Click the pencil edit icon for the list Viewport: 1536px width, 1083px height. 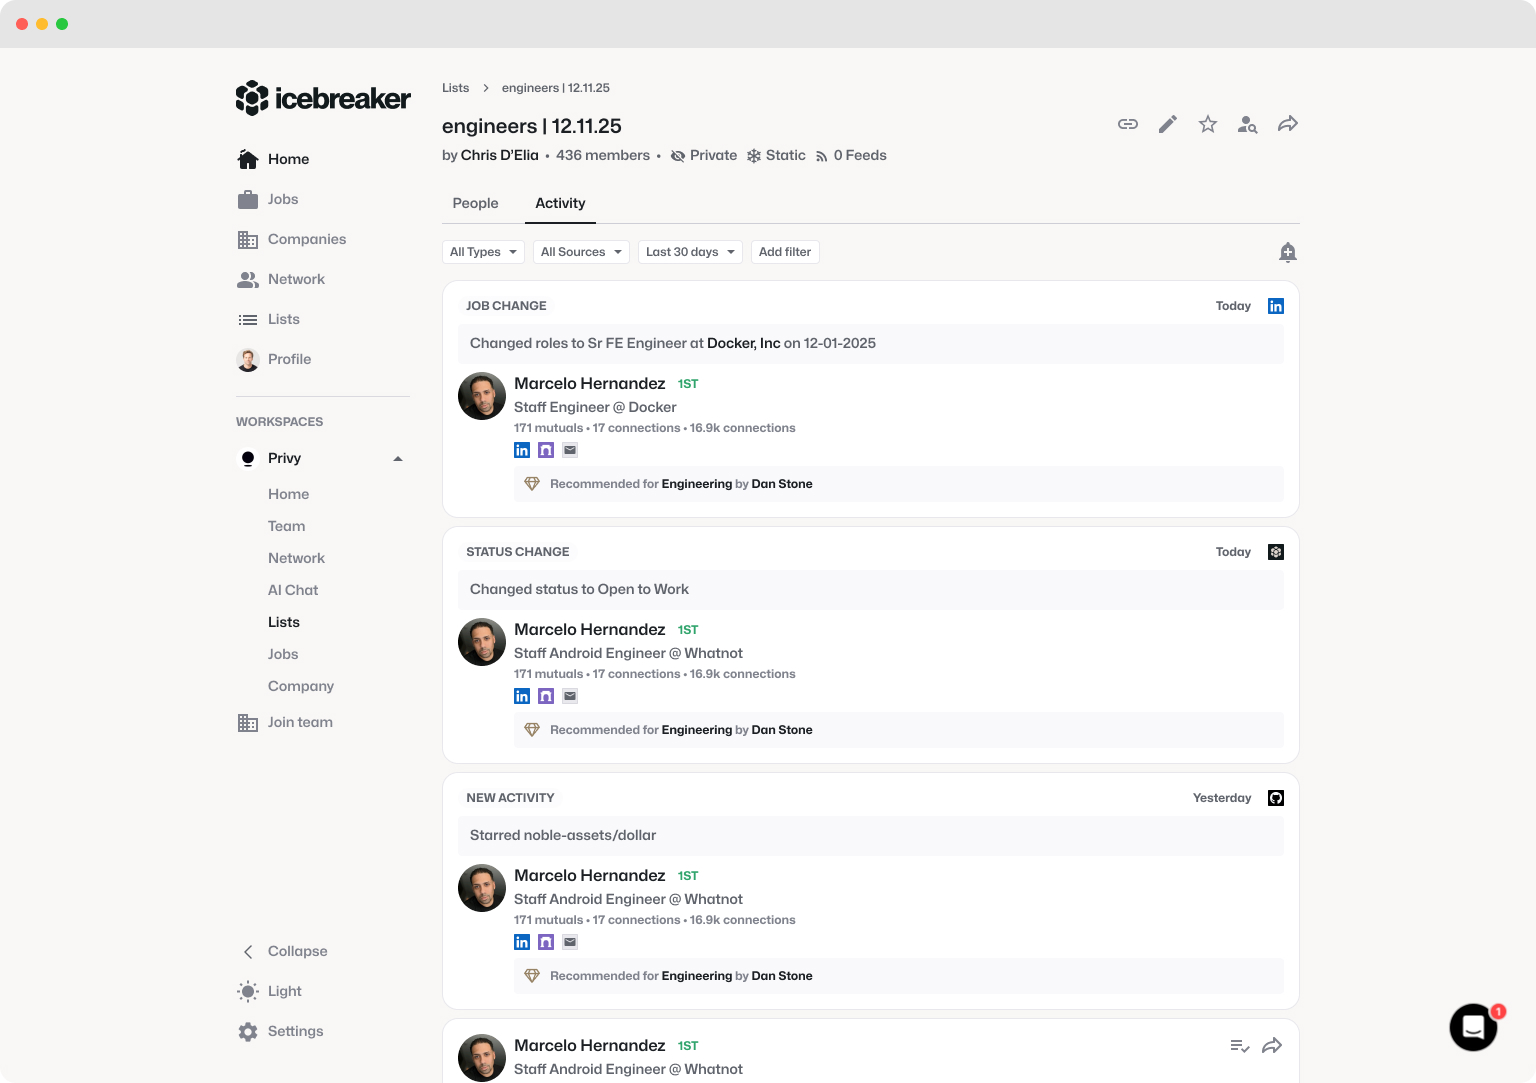(1168, 124)
